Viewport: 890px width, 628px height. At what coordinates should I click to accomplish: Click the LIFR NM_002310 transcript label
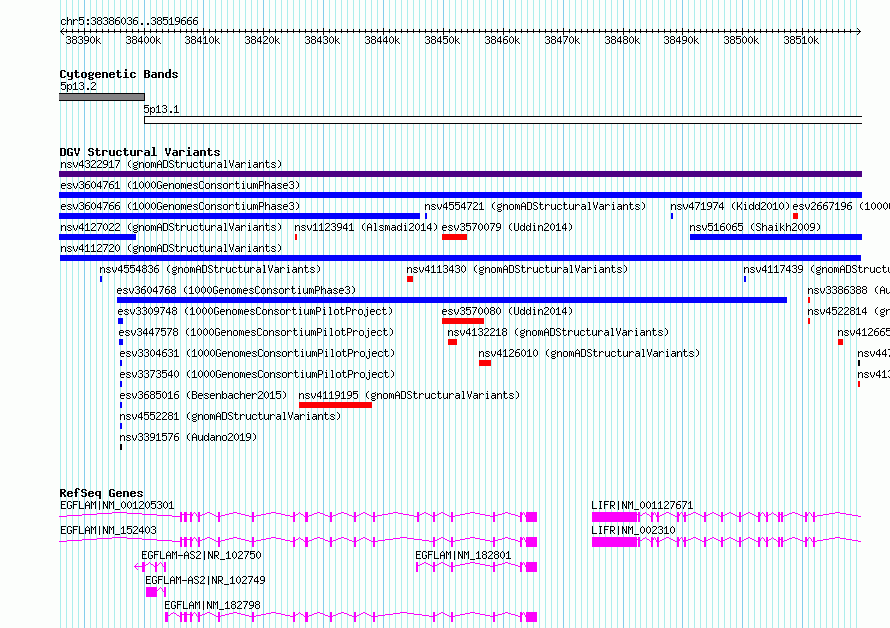click(633, 530)
